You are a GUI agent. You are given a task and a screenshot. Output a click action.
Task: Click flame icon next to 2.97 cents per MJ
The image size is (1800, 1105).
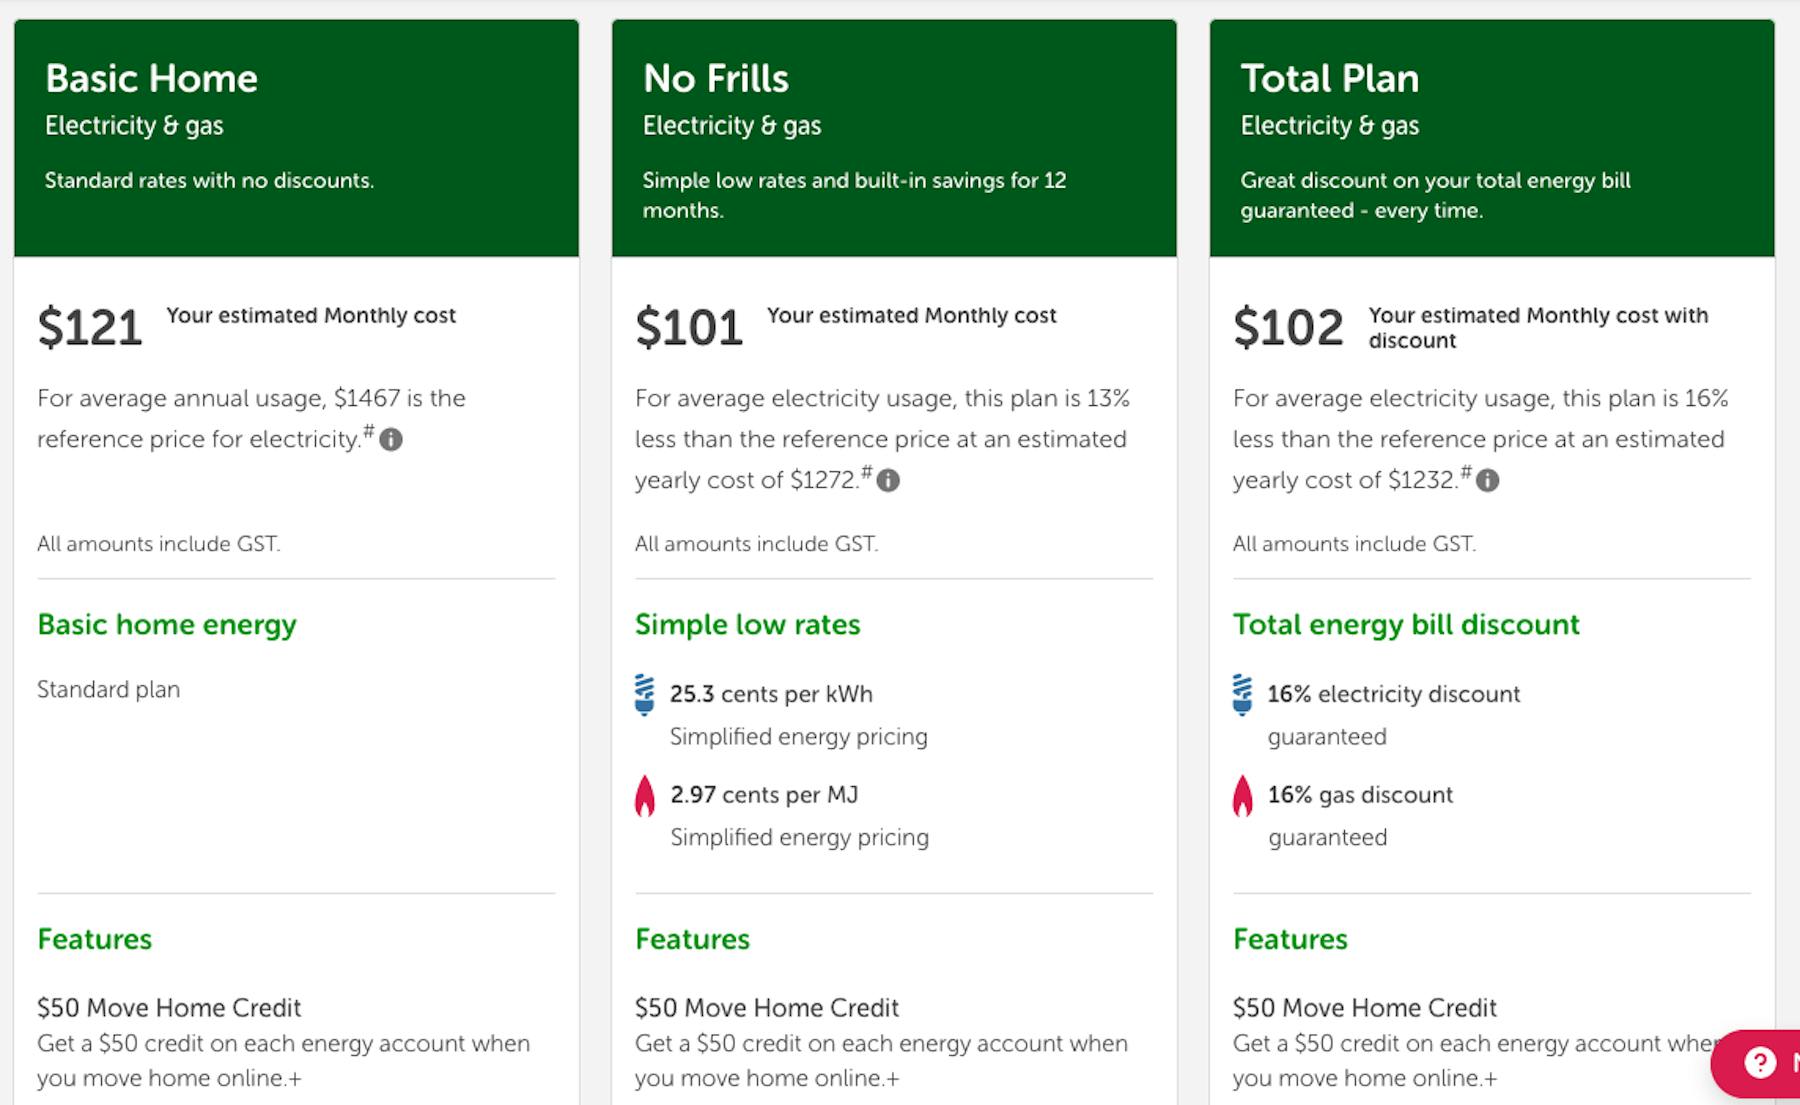645,796
